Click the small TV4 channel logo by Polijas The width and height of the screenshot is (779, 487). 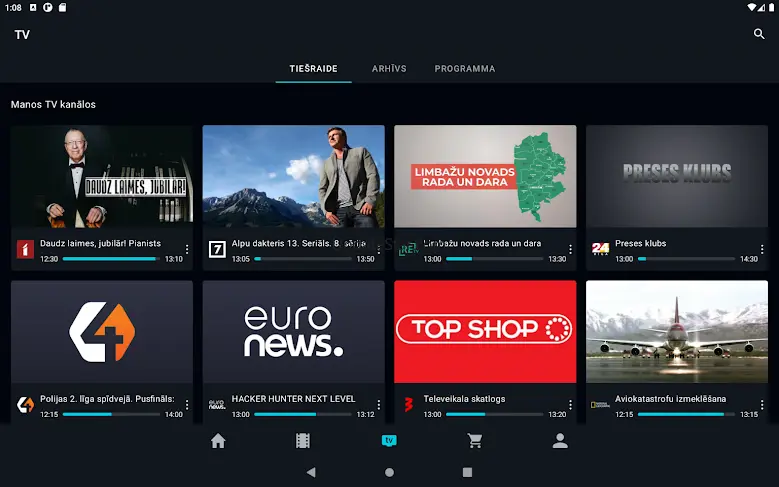point(25,405)
